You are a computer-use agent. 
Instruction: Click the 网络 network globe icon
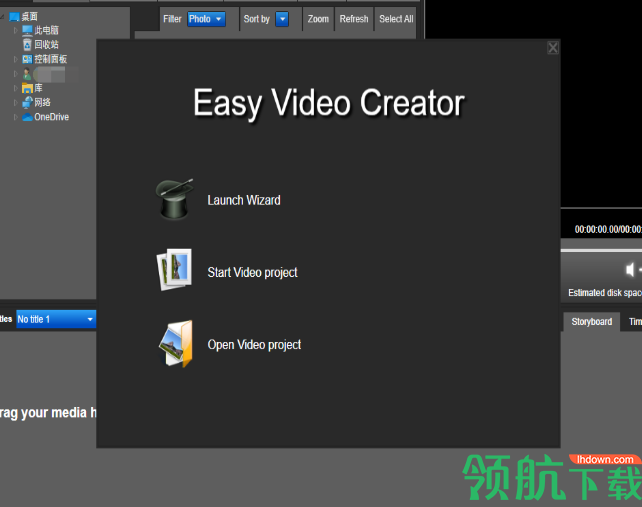(27, 102)
